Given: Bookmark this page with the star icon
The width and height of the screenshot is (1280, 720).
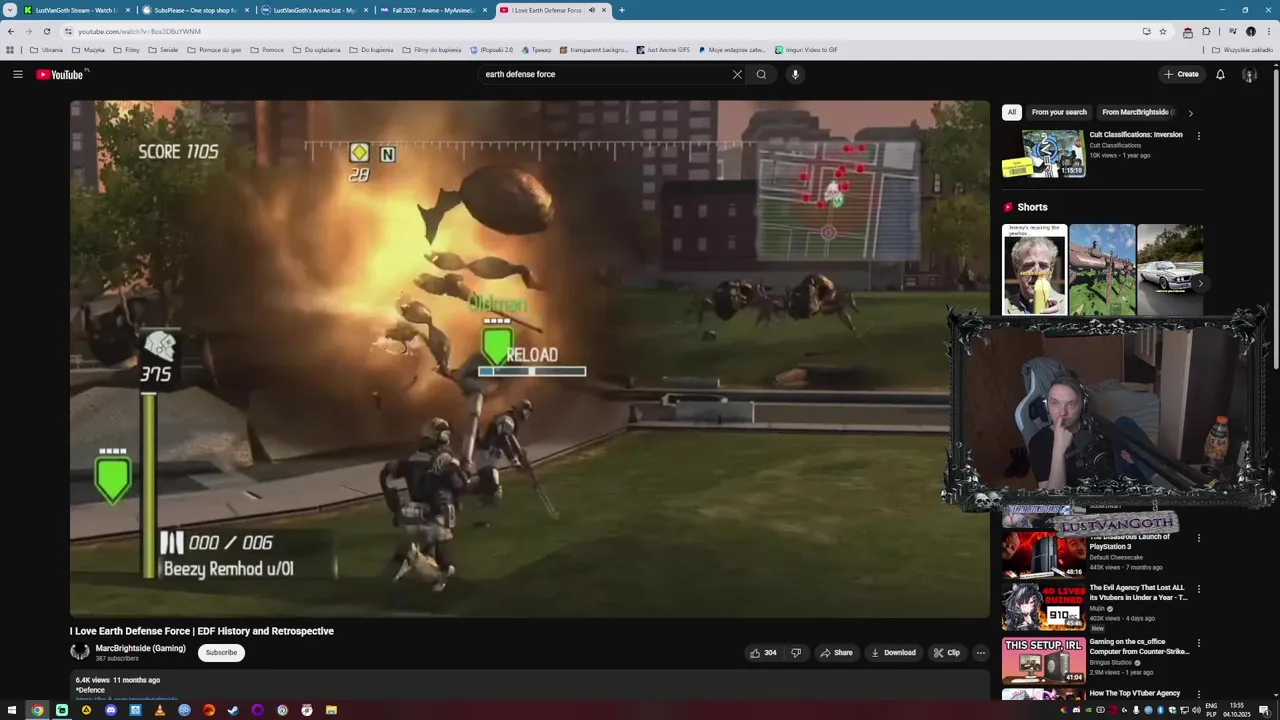Looking at the screenshot, I should (x=1163, y=31).
